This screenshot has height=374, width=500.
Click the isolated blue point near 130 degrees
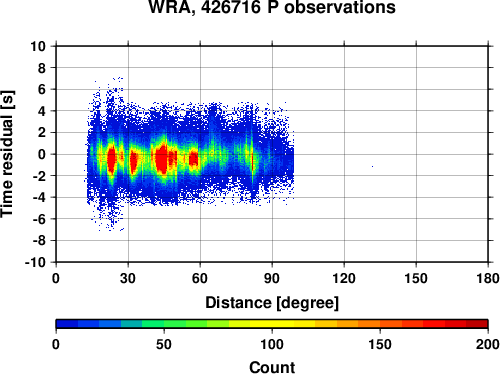click(x=372, y=166)
